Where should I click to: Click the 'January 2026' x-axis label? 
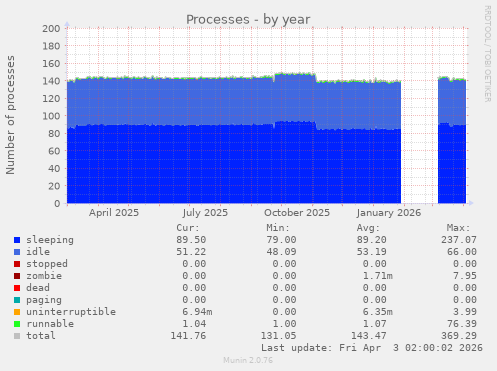click(389, 213)
